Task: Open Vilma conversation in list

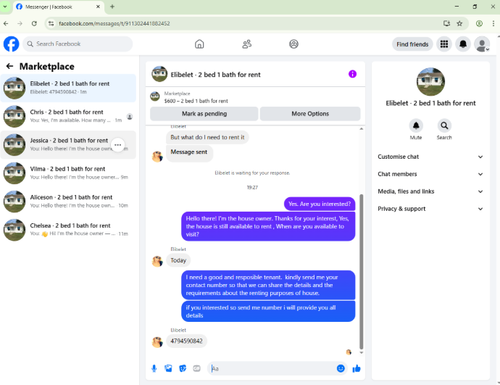Action: point(68,173)
